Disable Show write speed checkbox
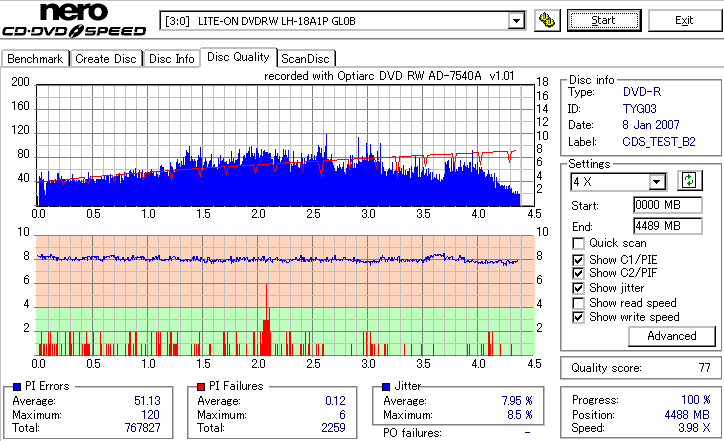The height and width of the screenshot is (441, 724). 578,317
